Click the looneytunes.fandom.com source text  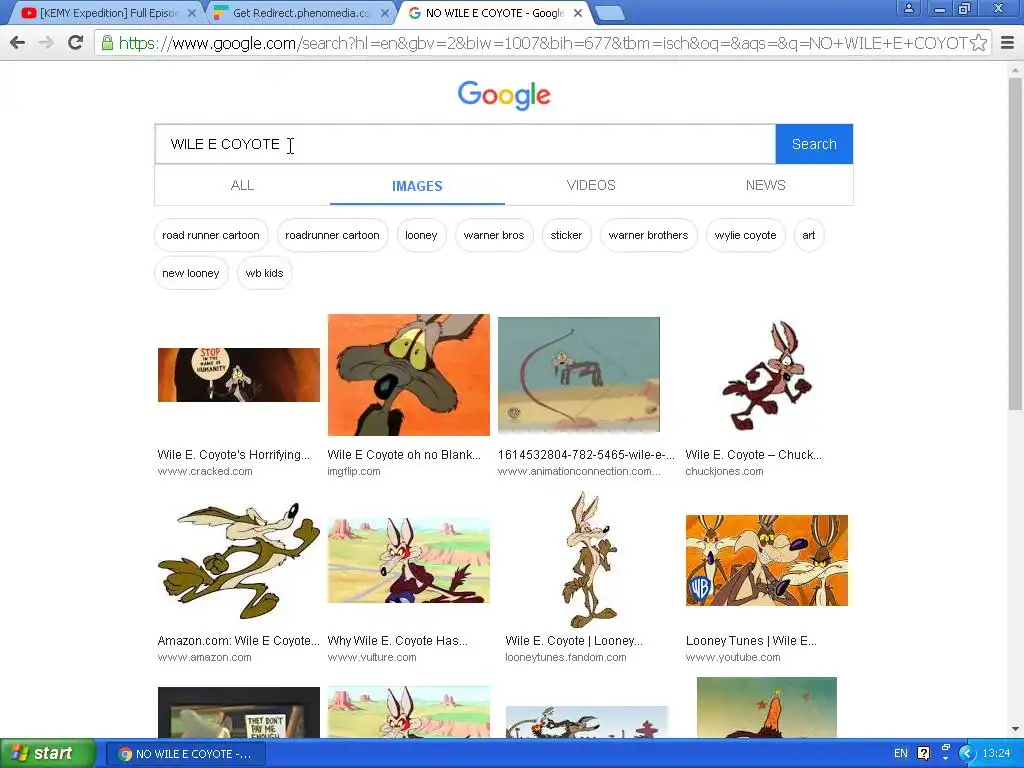tap(566, 658)
